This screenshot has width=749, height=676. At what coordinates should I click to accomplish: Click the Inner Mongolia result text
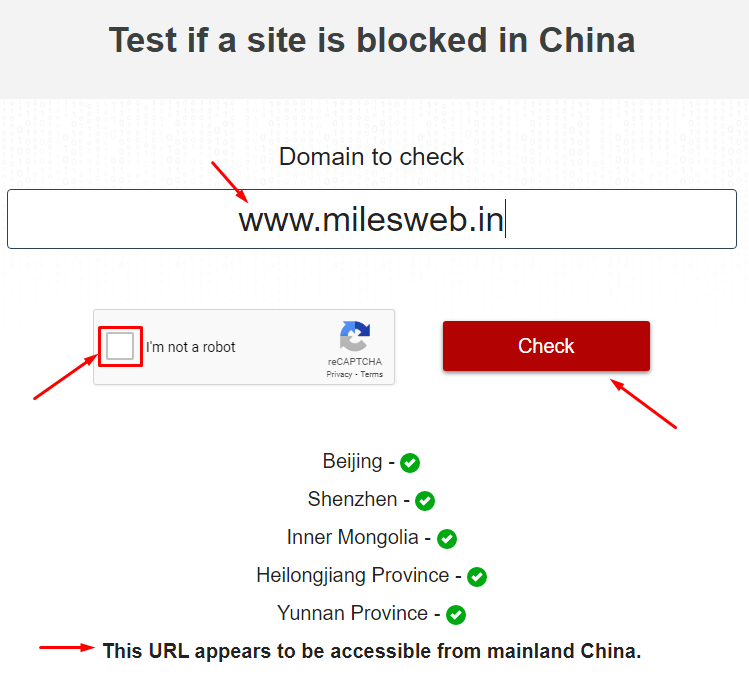(x=353, y=537)
